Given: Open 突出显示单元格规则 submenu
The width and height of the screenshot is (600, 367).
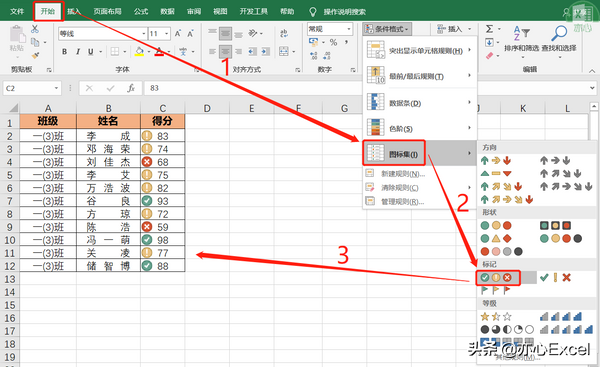Looking at the screenshot, I should (420, 51).
